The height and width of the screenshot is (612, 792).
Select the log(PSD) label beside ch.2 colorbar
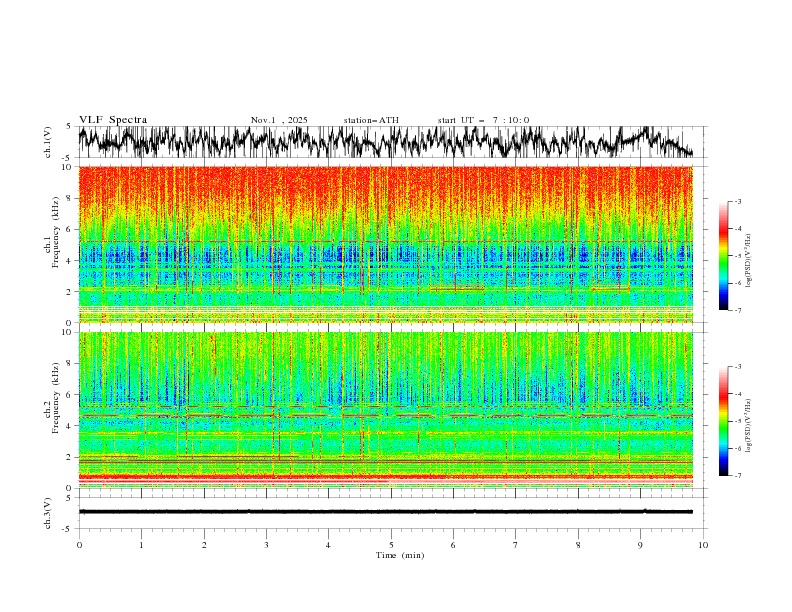(x=748, y=425)
